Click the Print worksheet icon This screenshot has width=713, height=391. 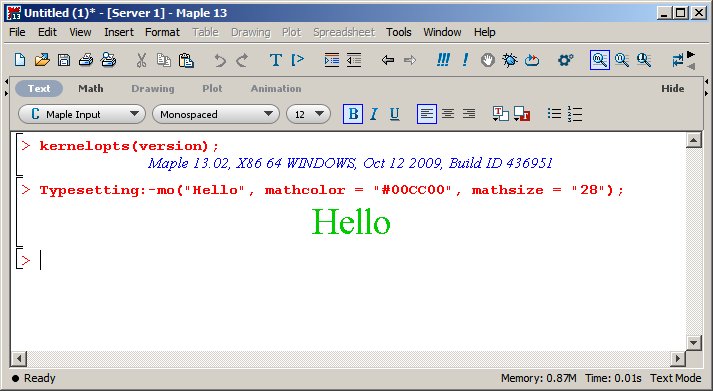pos(85,60)
